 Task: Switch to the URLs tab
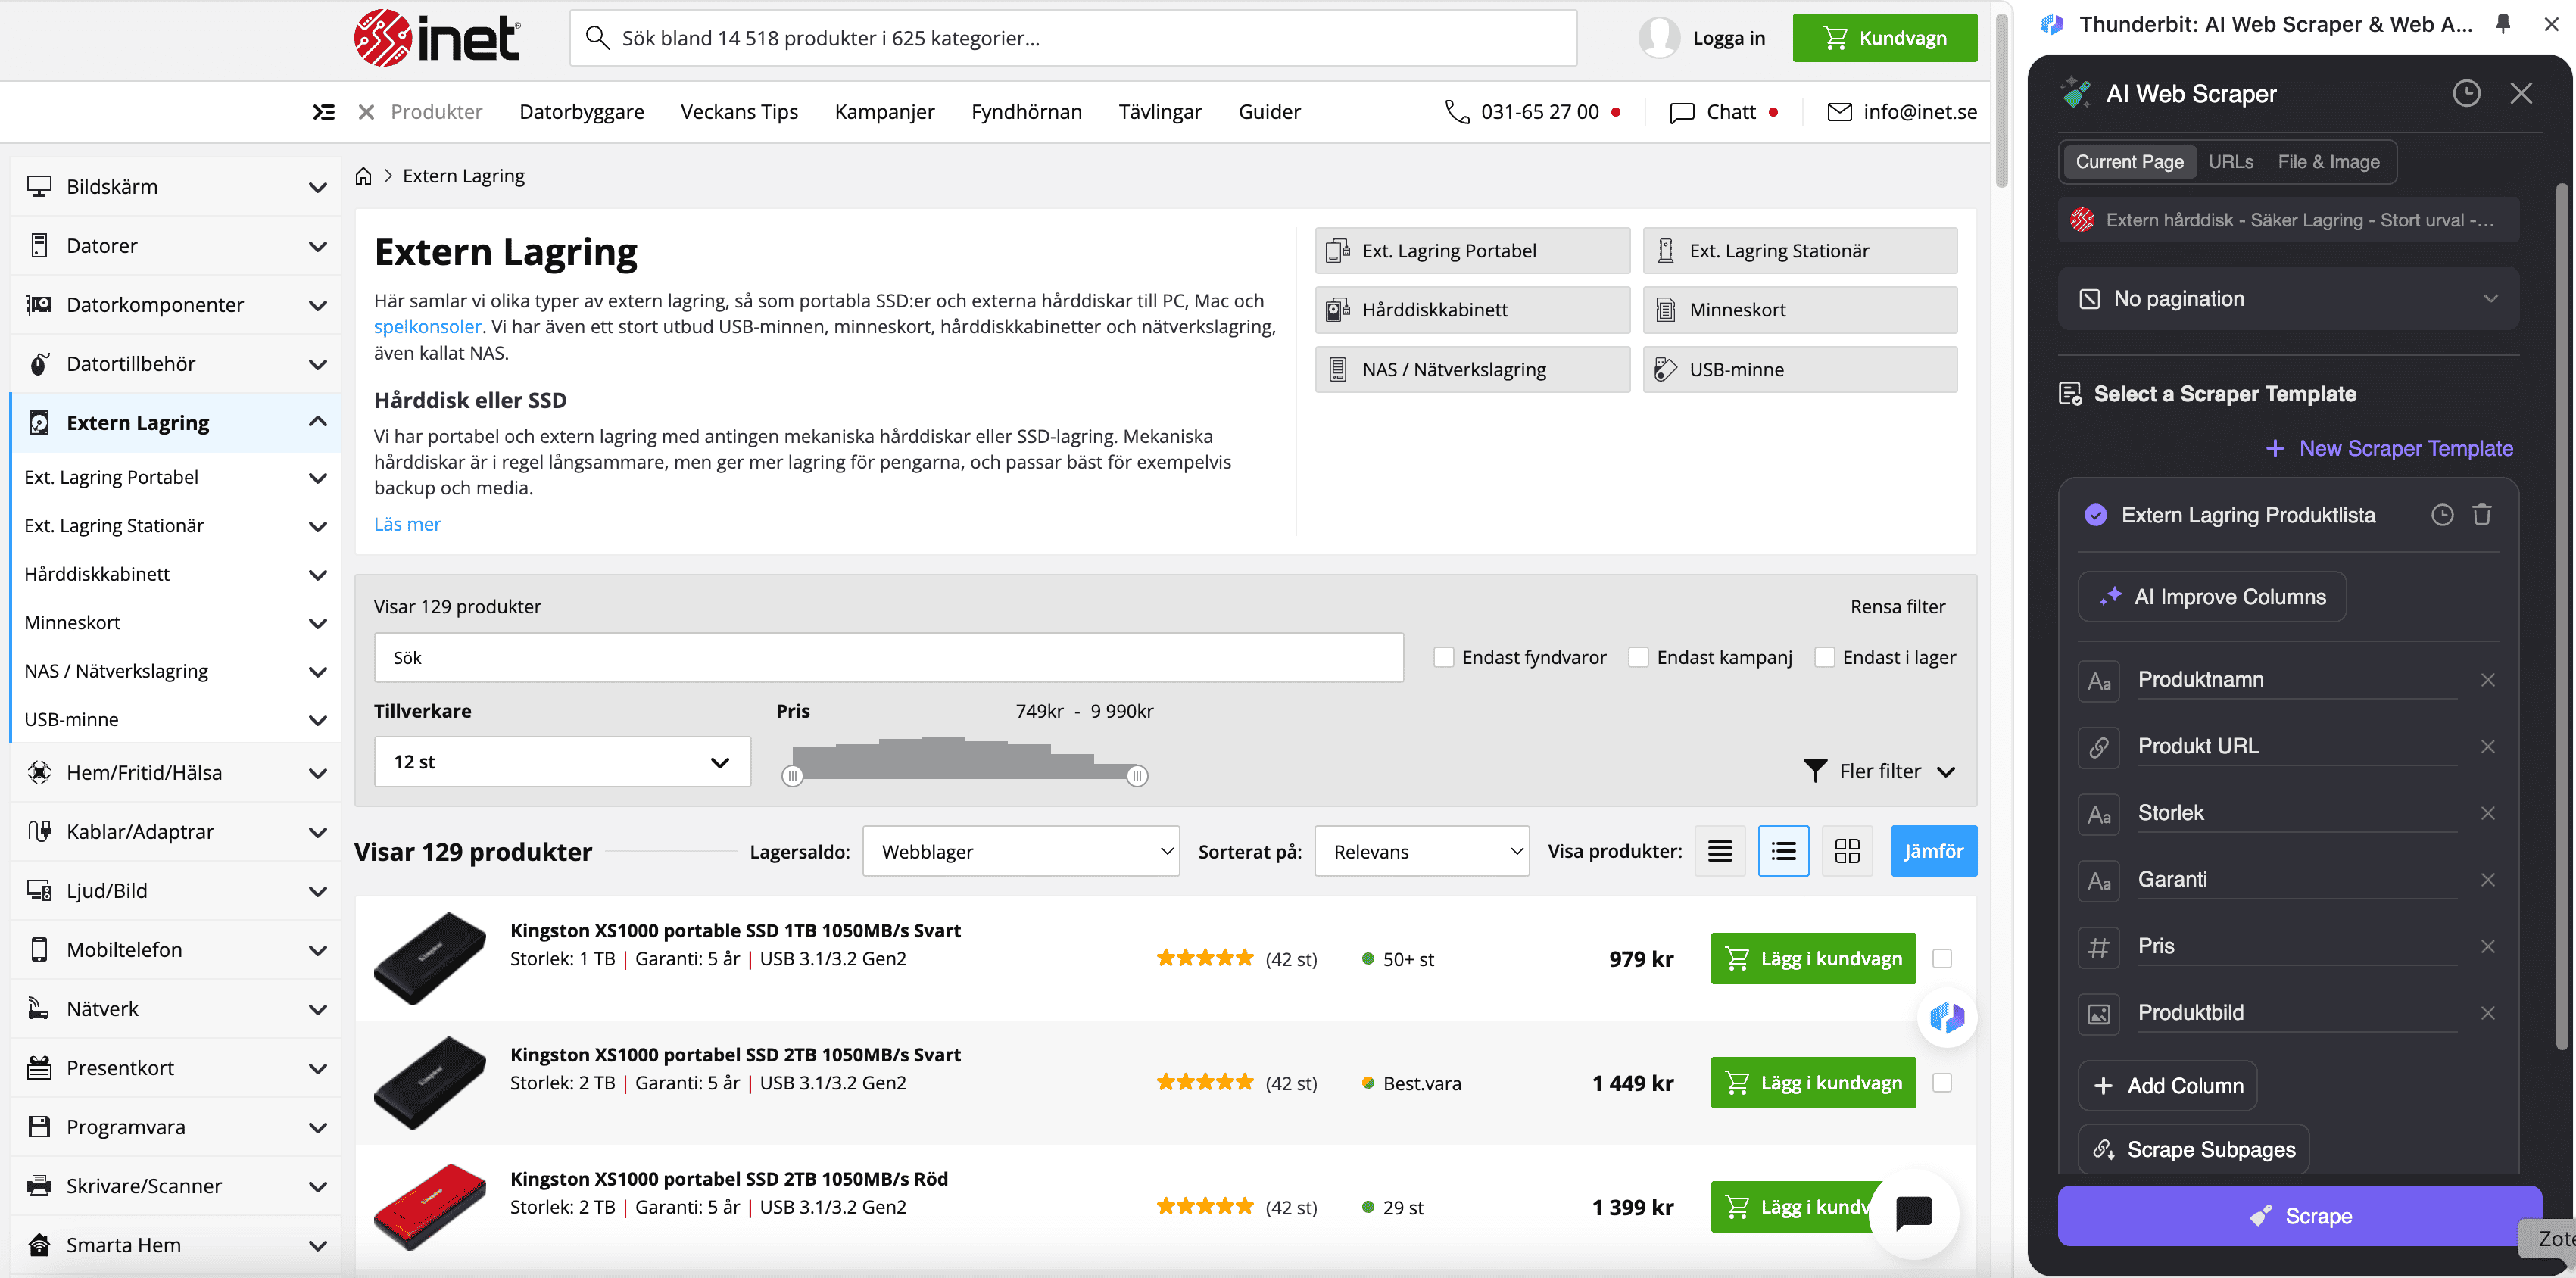tap(2230, 162)
